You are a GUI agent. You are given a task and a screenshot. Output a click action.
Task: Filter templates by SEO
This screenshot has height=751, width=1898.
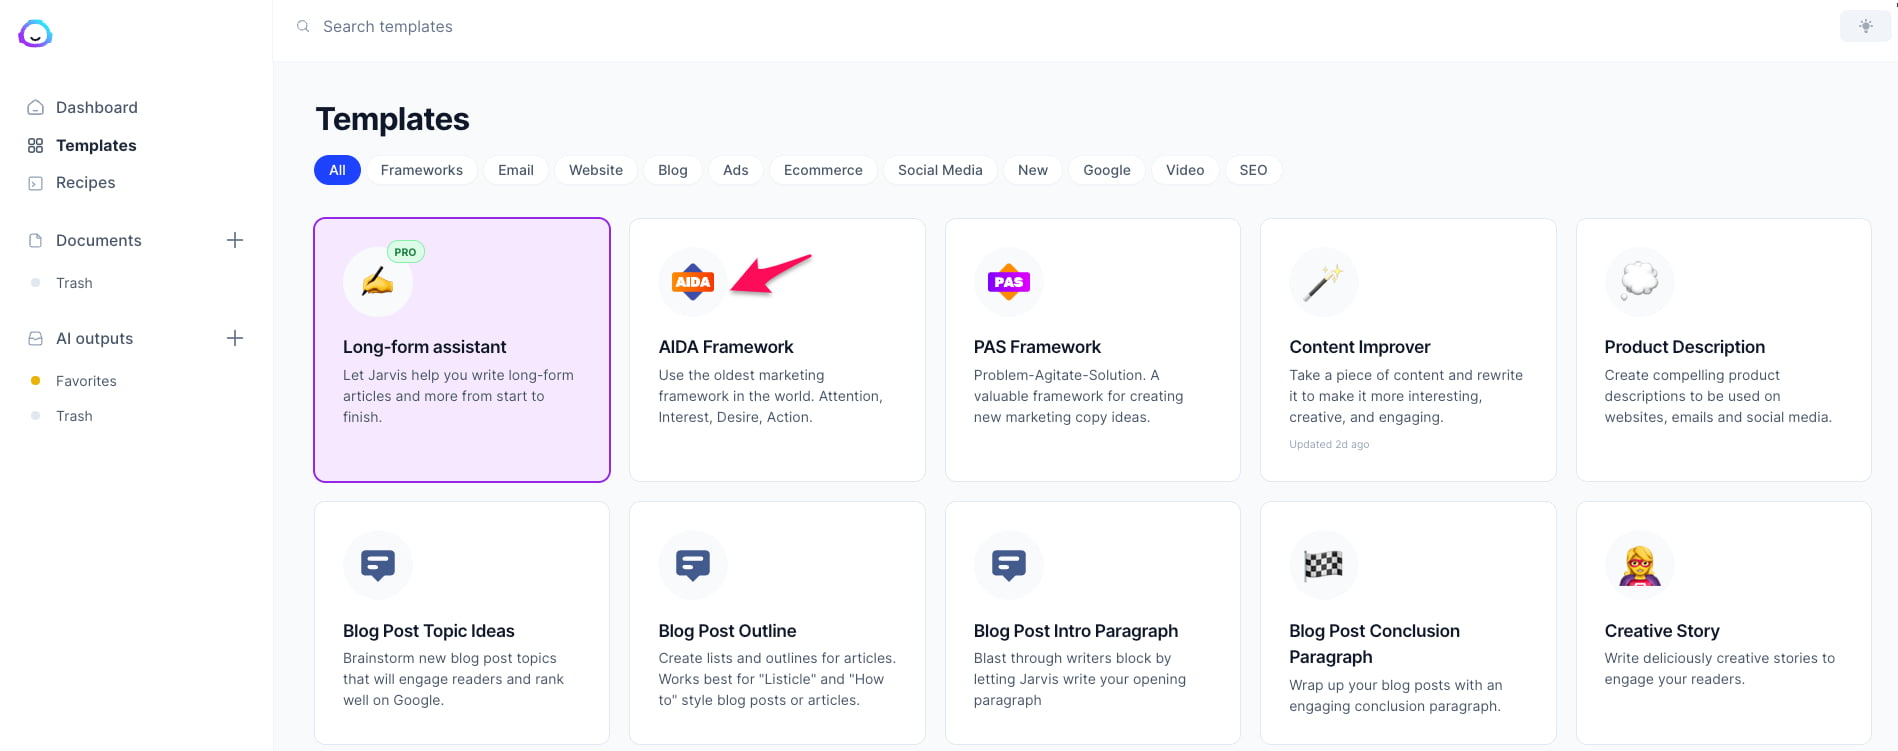(x=1253, y=170)
